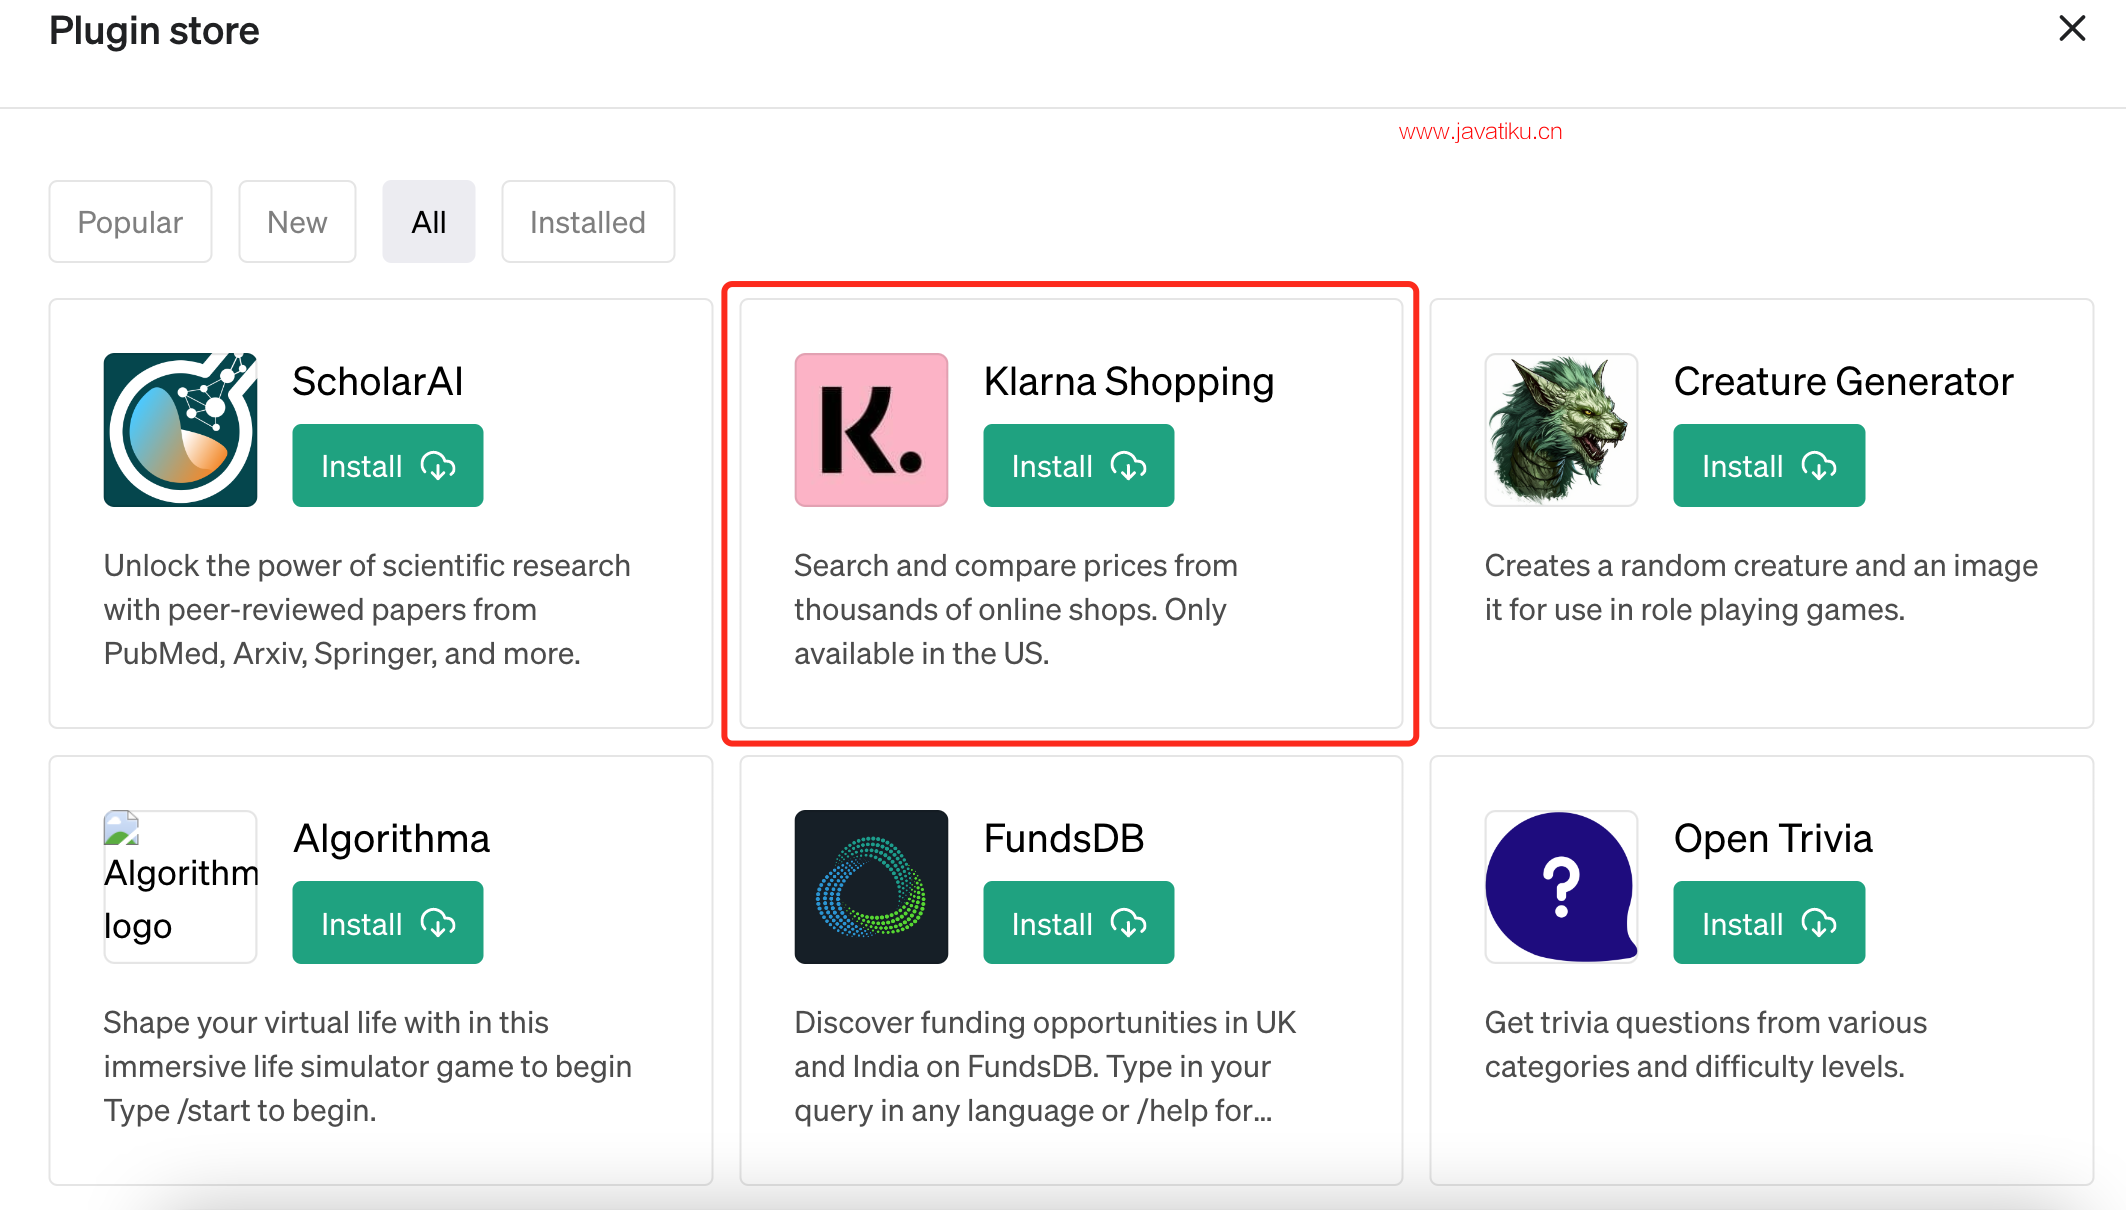Viewport: 2126px width, 1210px height.
Task: Click the Creature Generator role playing description
Action: (1761, 587)
